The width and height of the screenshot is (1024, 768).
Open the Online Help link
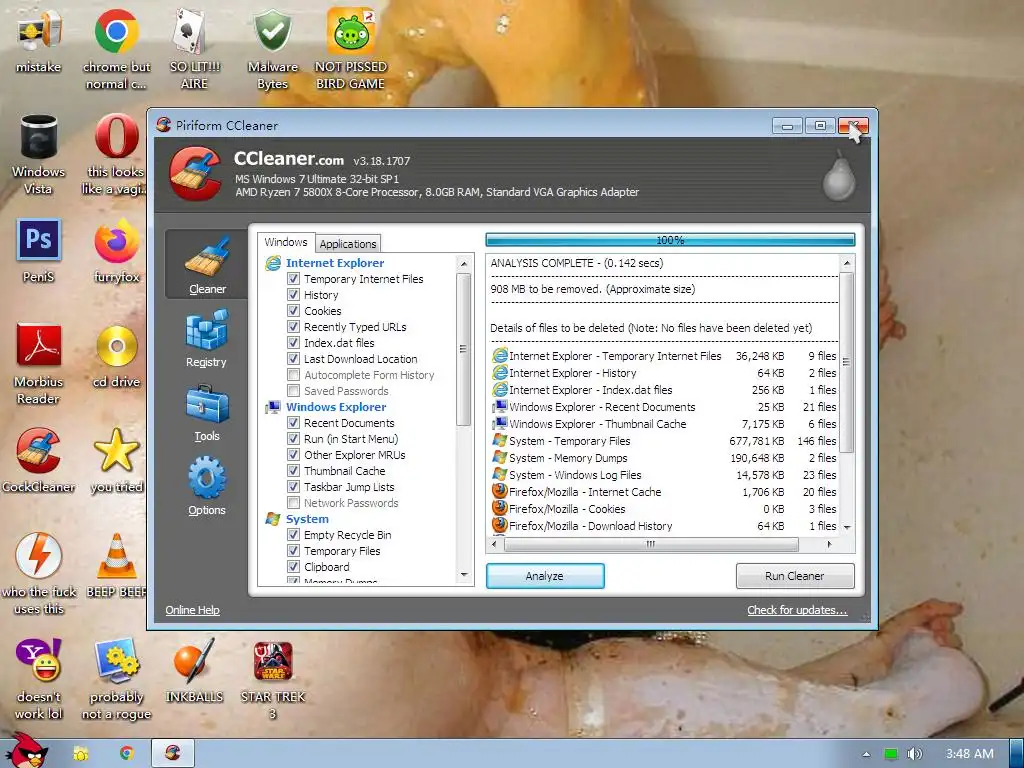click(192, 610)
